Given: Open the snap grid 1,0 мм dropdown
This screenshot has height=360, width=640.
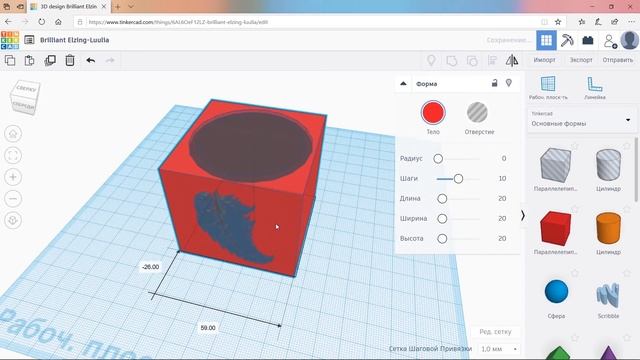Looking at the screenshot, I should tap(499, 349).
